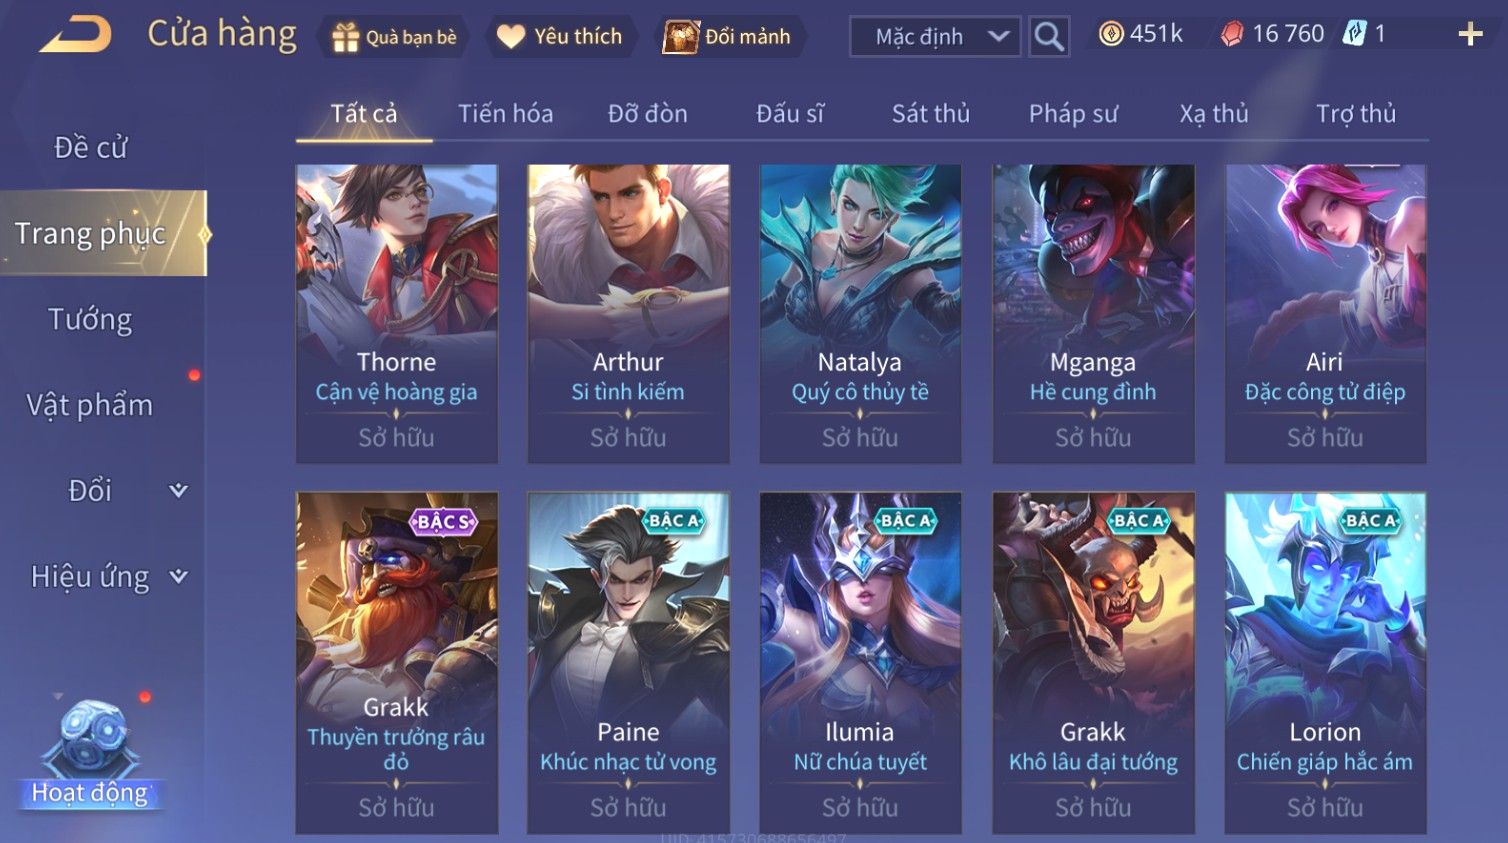This screenshot has height=843, width=1508.
Task: Open Tướng in the sidebar
Action: [x=90, y=319]
